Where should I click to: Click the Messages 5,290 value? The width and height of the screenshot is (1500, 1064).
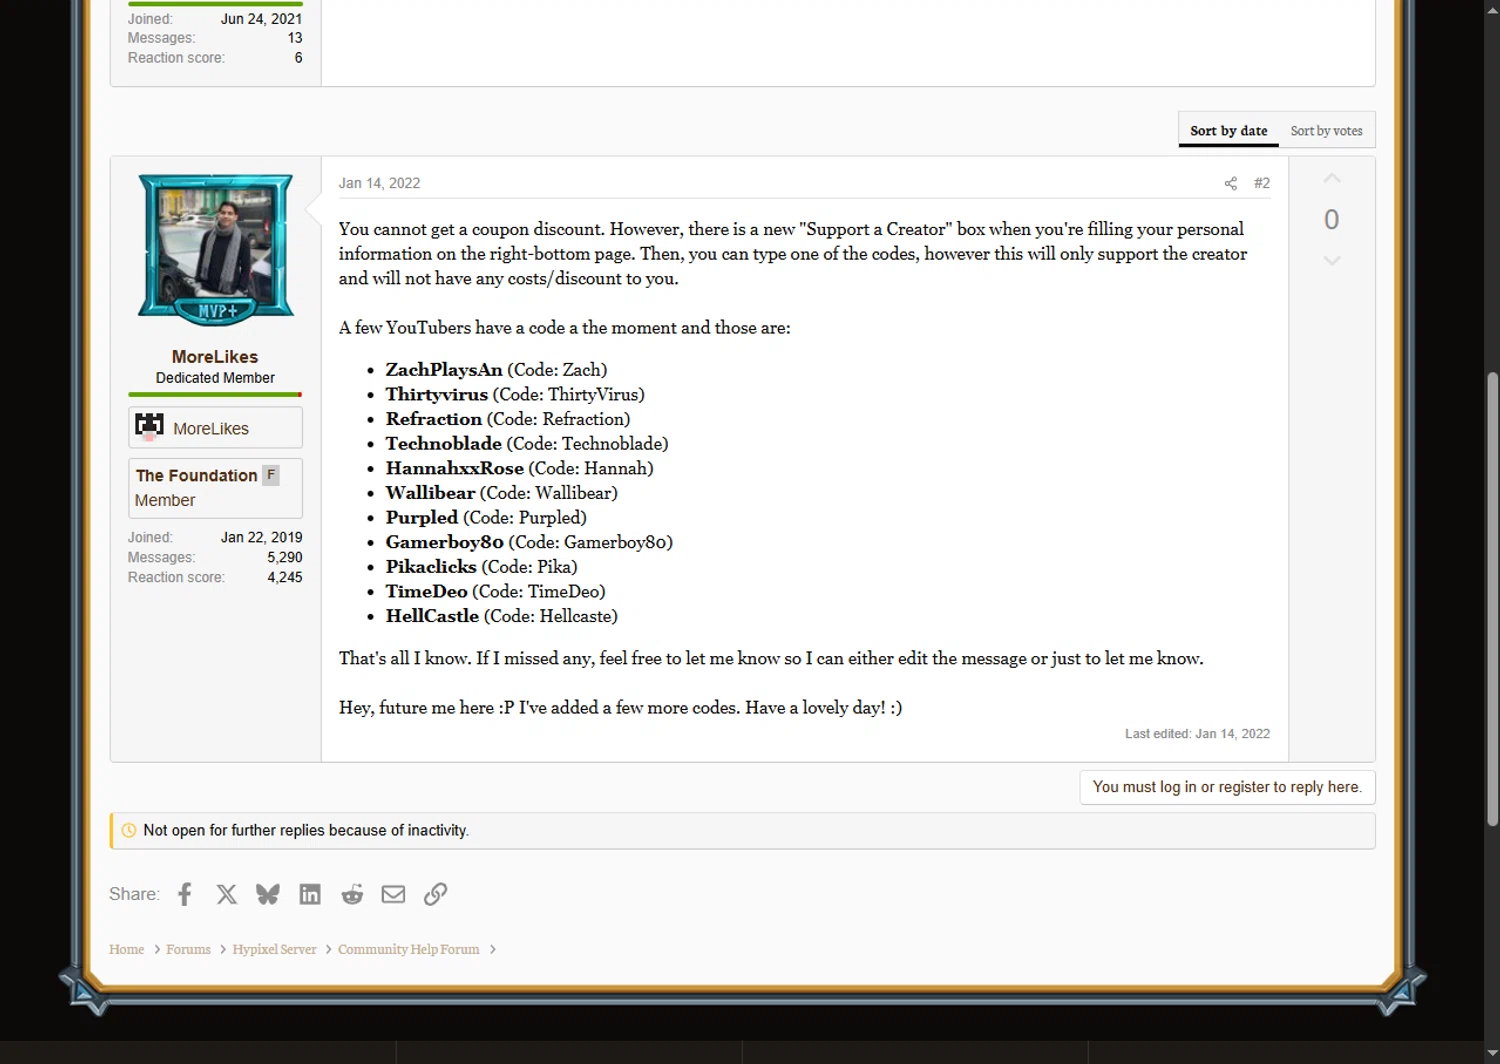tap(284, 557)
